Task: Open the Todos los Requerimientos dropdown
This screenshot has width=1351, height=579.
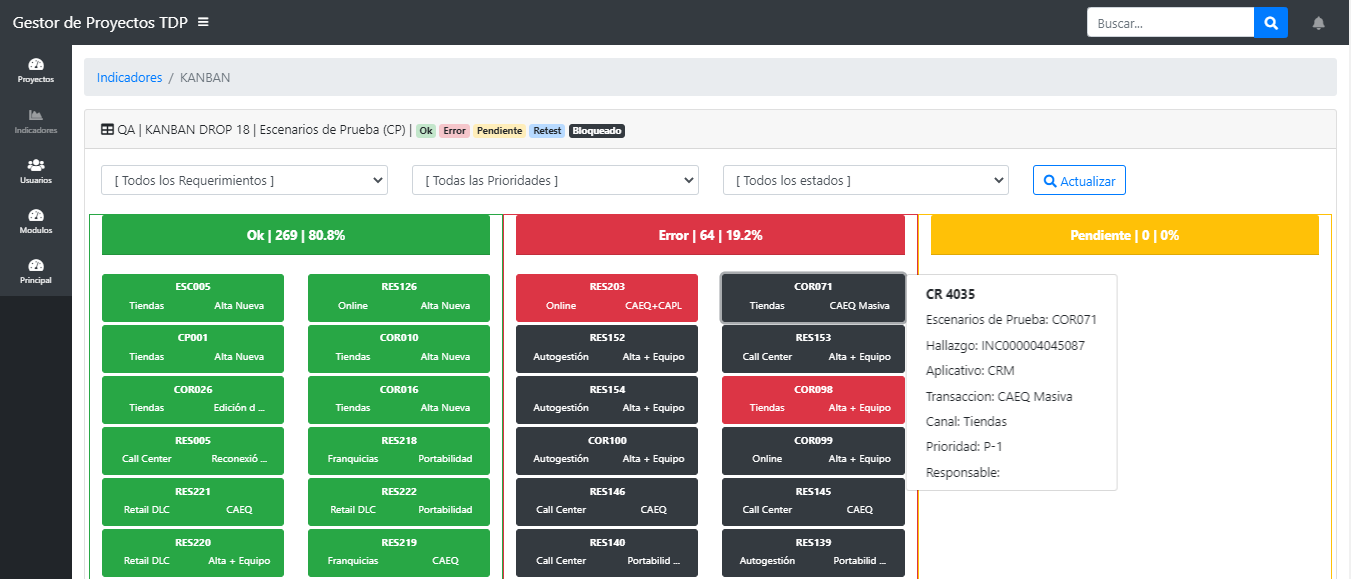Action: click(x=245, y=180)
